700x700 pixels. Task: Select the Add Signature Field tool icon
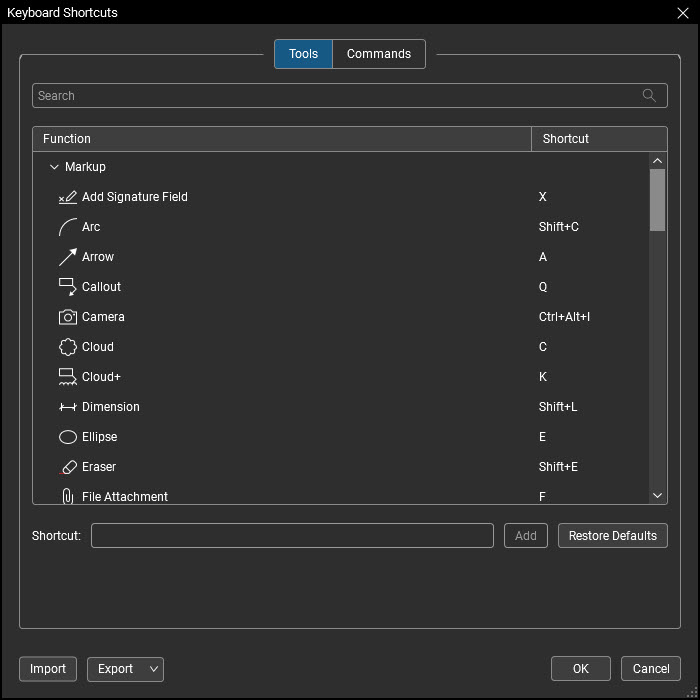(x=67, y=197)
